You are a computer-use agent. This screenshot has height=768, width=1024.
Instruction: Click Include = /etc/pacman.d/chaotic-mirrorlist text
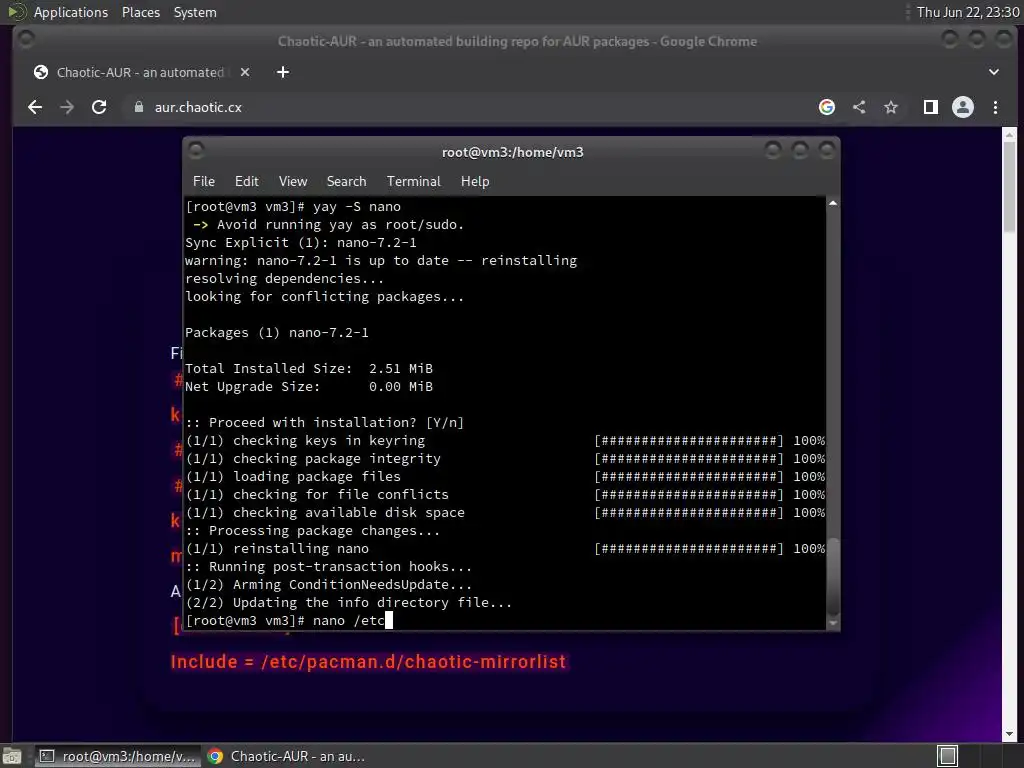click(368, 662)
